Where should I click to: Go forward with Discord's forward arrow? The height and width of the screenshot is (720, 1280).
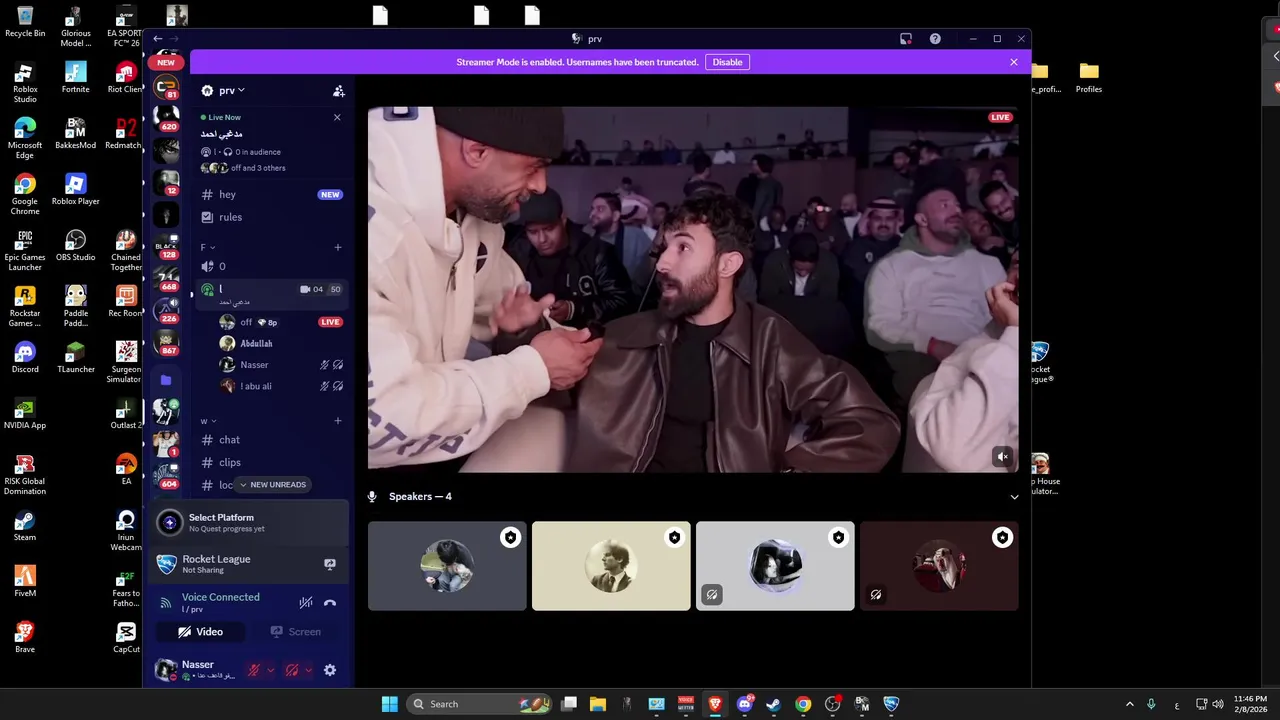[x=176, y=39]
